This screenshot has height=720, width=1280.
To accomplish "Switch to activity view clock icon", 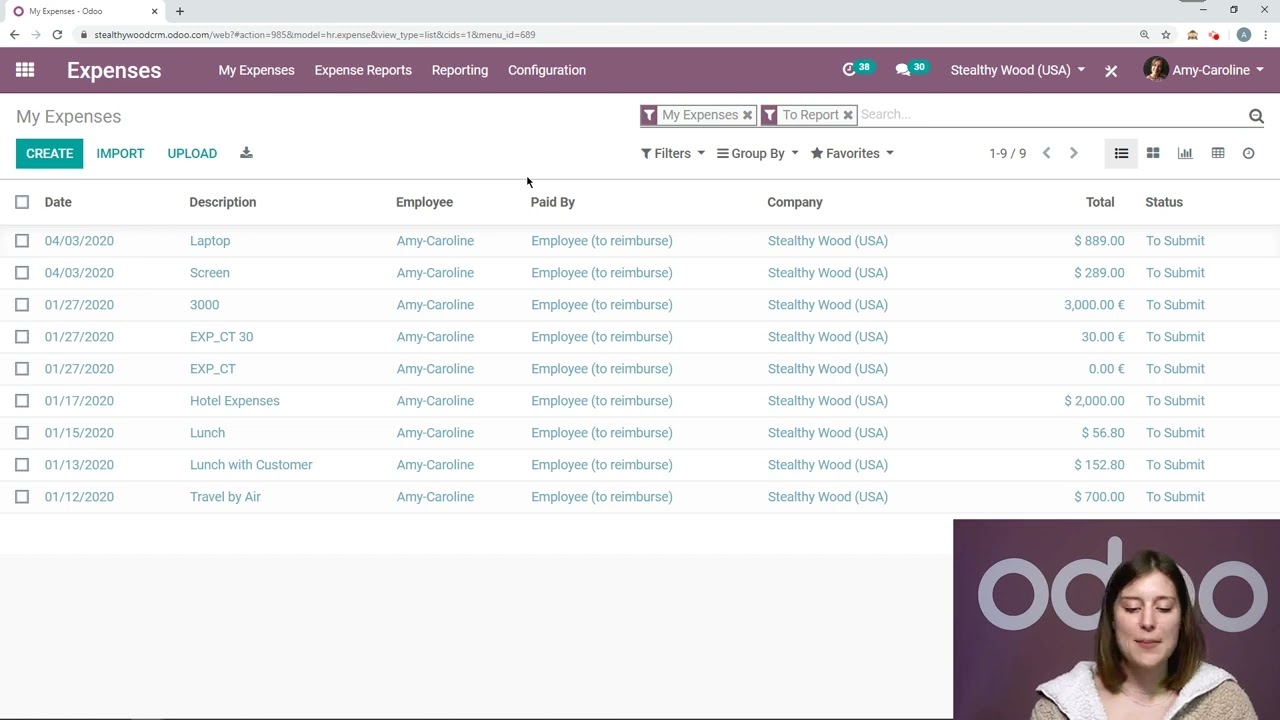I will pos(1248,153).
